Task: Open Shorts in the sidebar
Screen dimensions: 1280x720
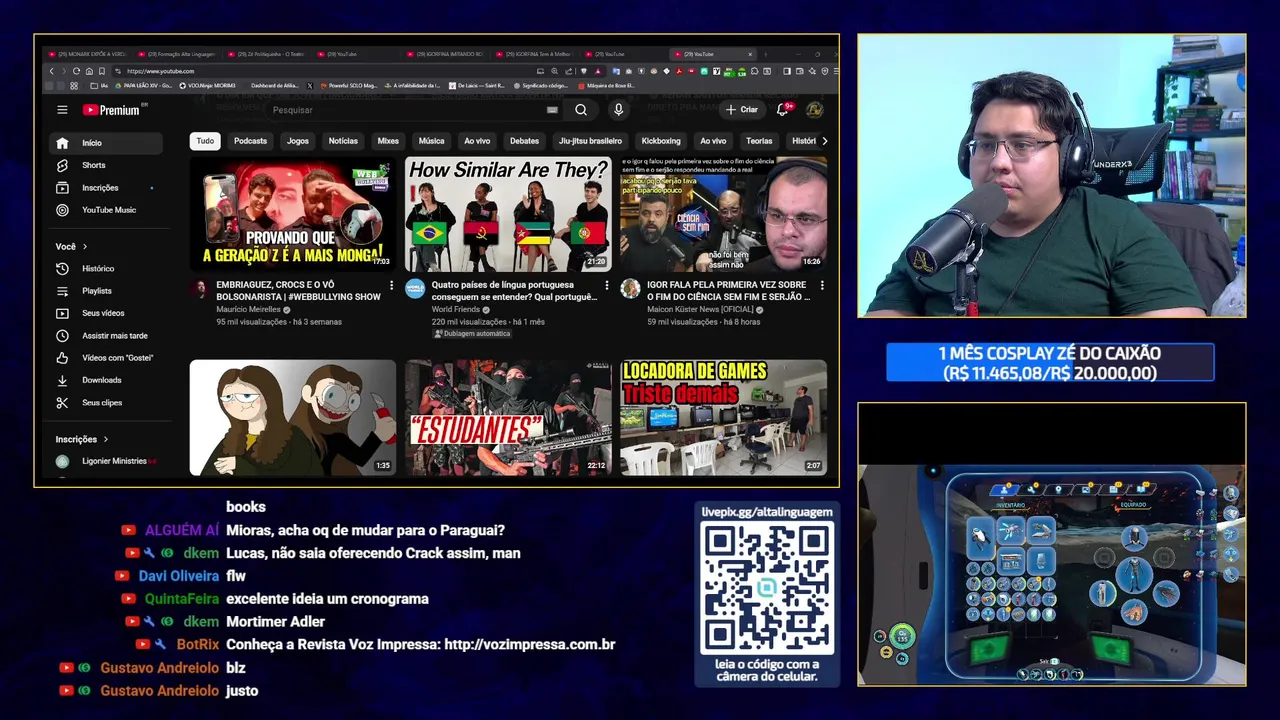Action: (x=106, y=165)
